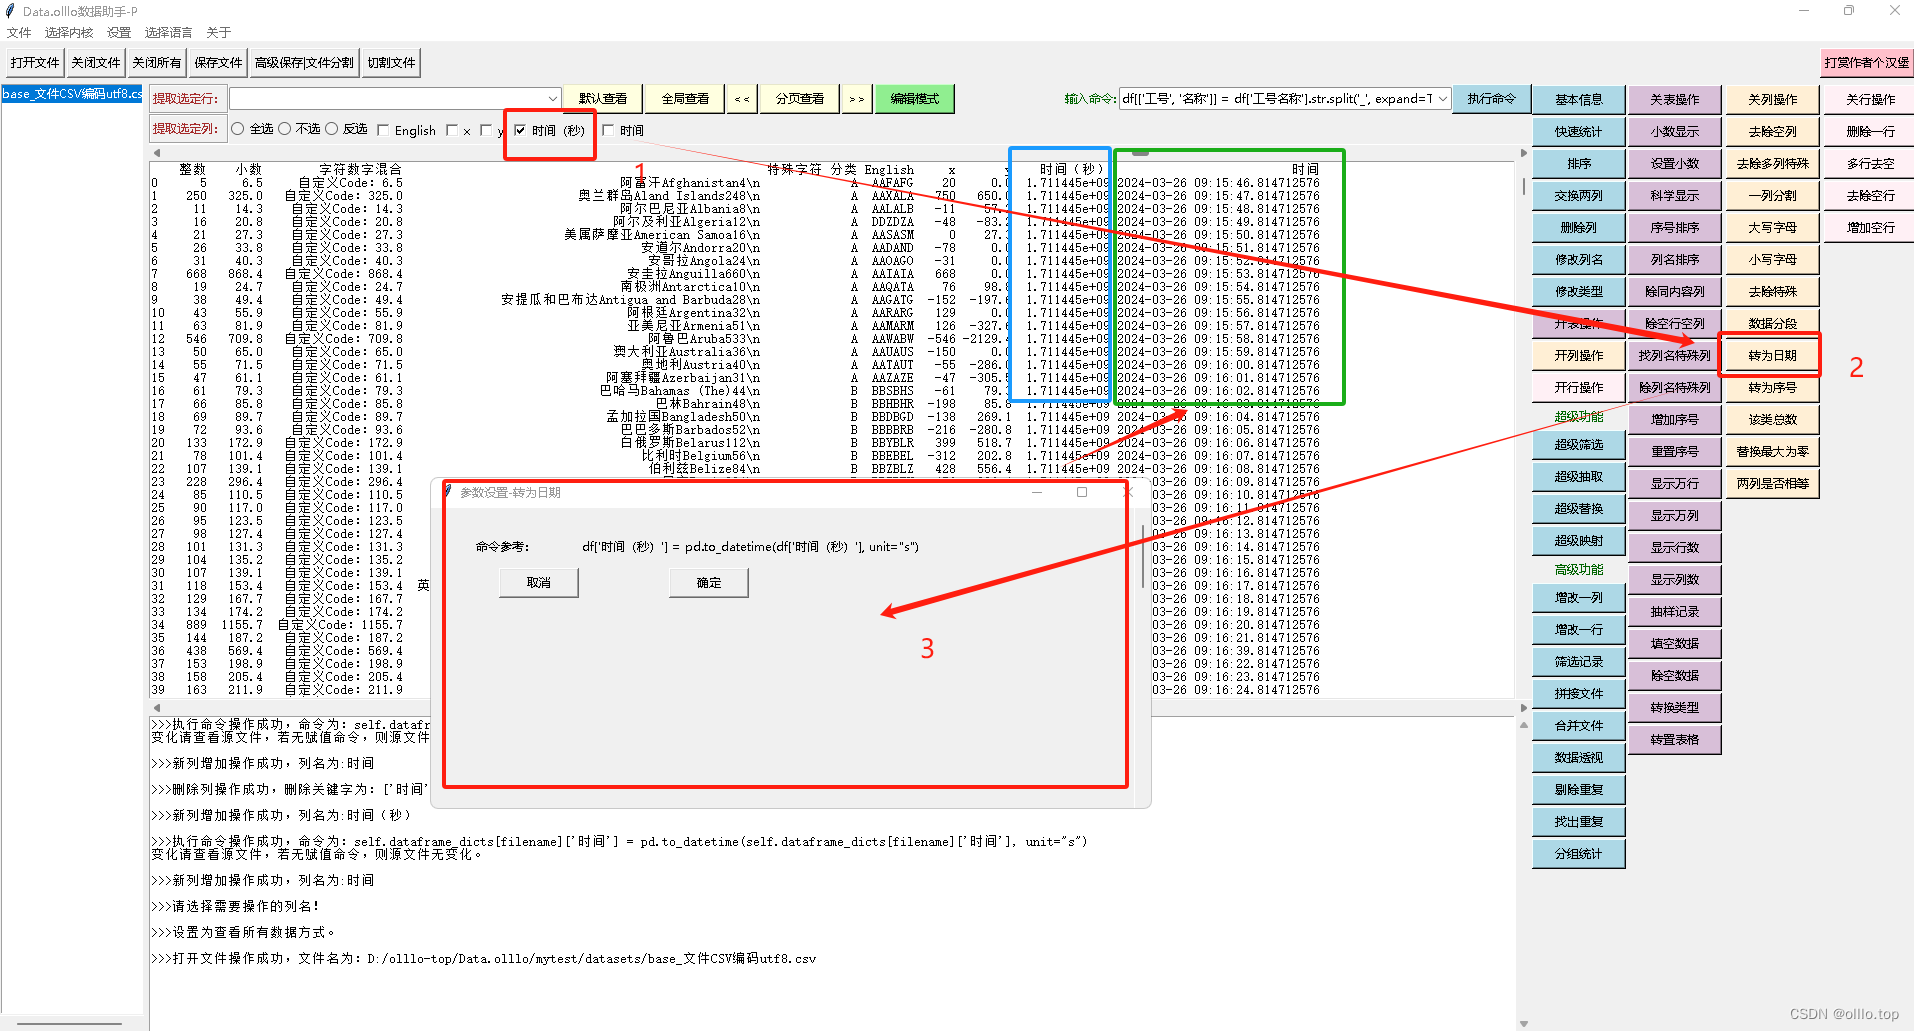Open the 选择内核 menu
Screen dimensions: 1914x1031
(x=69, y=32)
